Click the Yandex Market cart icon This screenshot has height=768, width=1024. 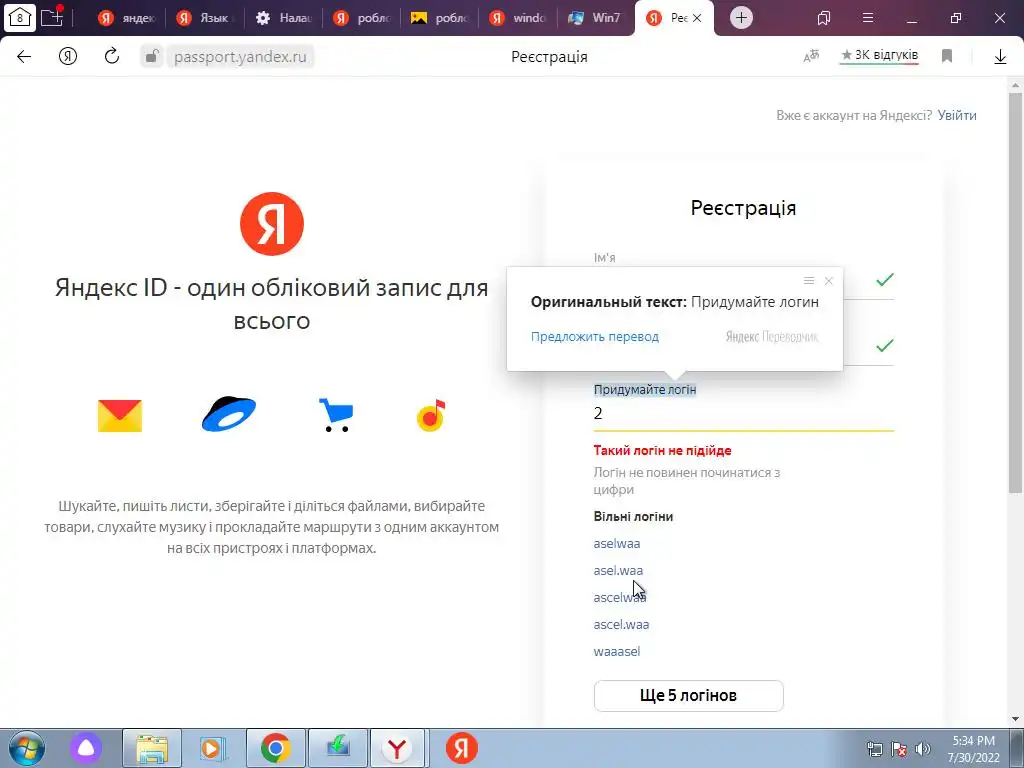click(336, 415)
